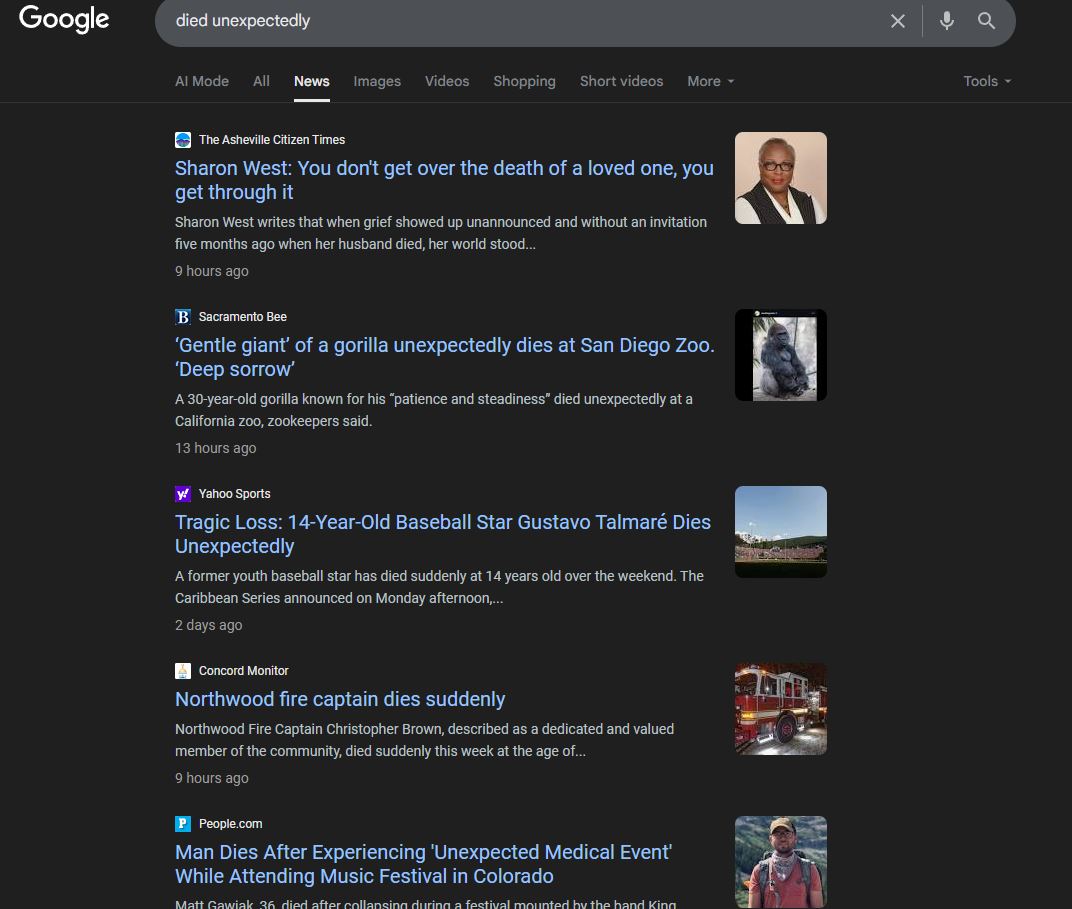Open the Images tab

point(377,81)
